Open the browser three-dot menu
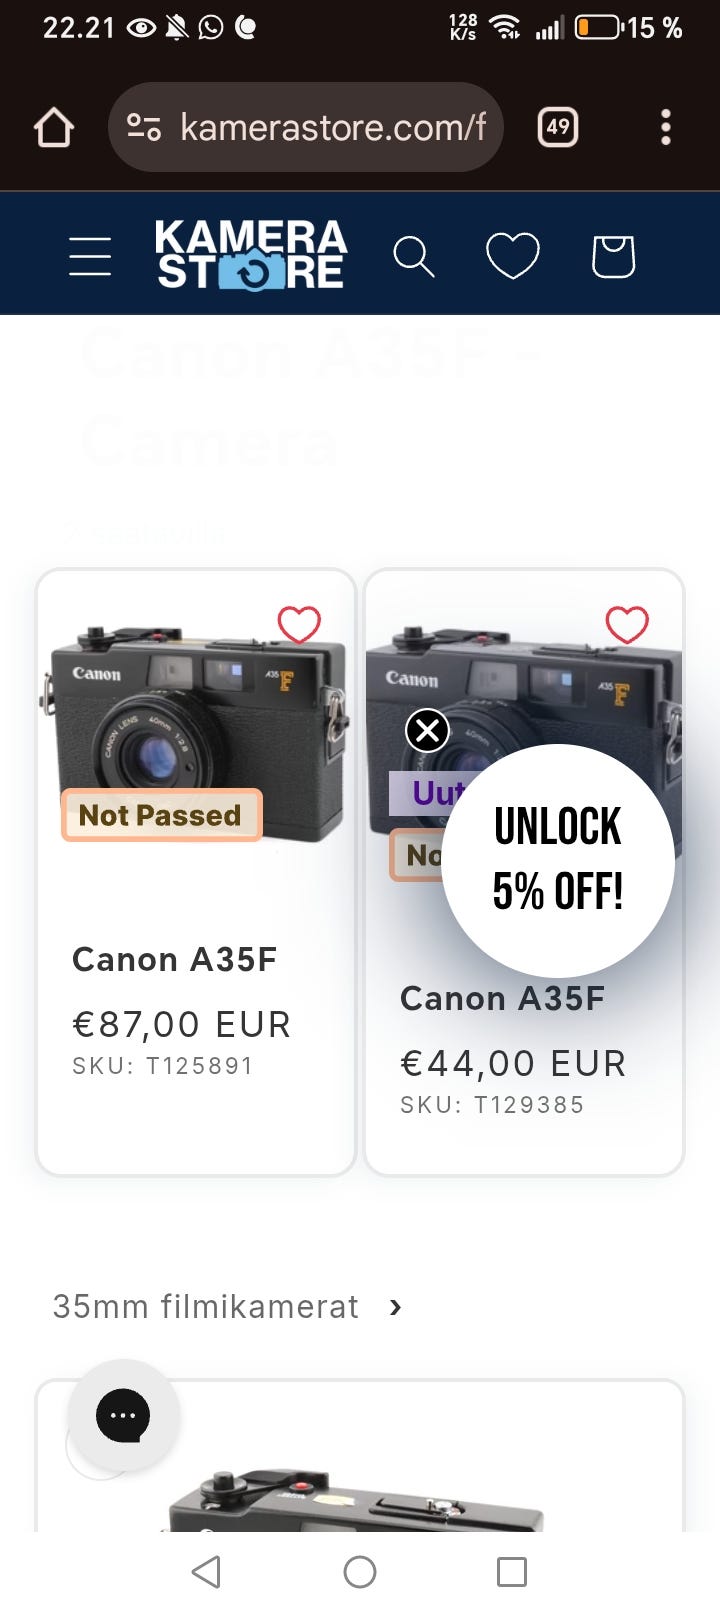Image resolution: width=720 pixels, height=1612 pixels. (666, 127)
